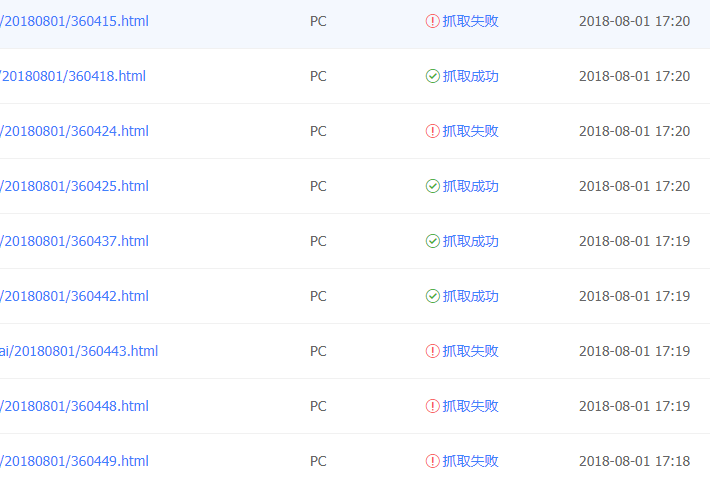Click the red warning icon in 360424.html row
The width and height of the screenshot is (710, 478).
click(432, 131)
